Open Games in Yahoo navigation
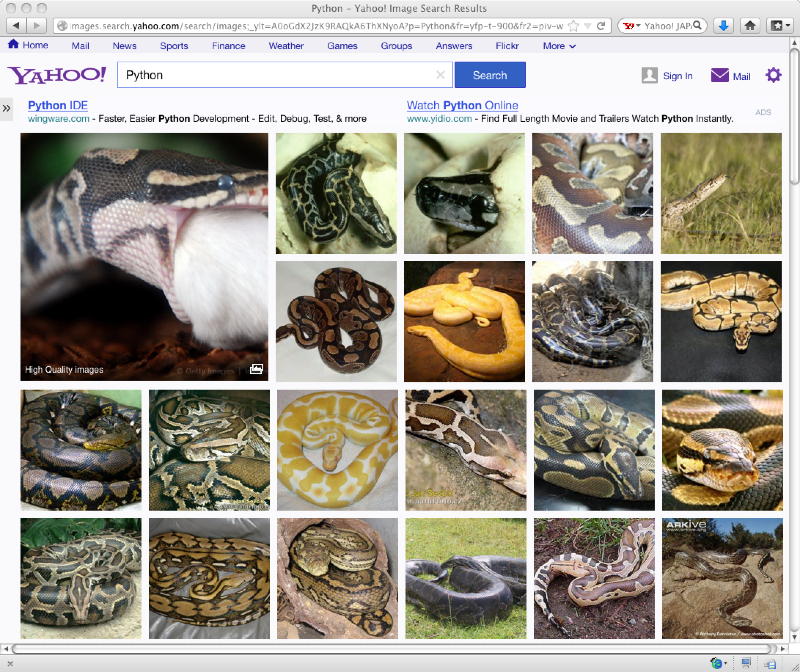Screen dimensions: 800x672 342,46
